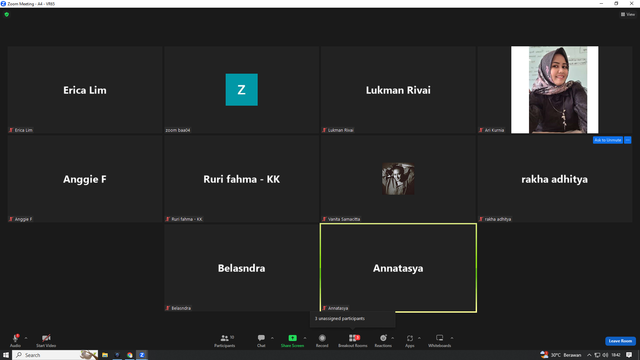The height and width of the screenshot is (360, 640).
Task: Select the Anggie F video tile
Action: click(85, 179)
